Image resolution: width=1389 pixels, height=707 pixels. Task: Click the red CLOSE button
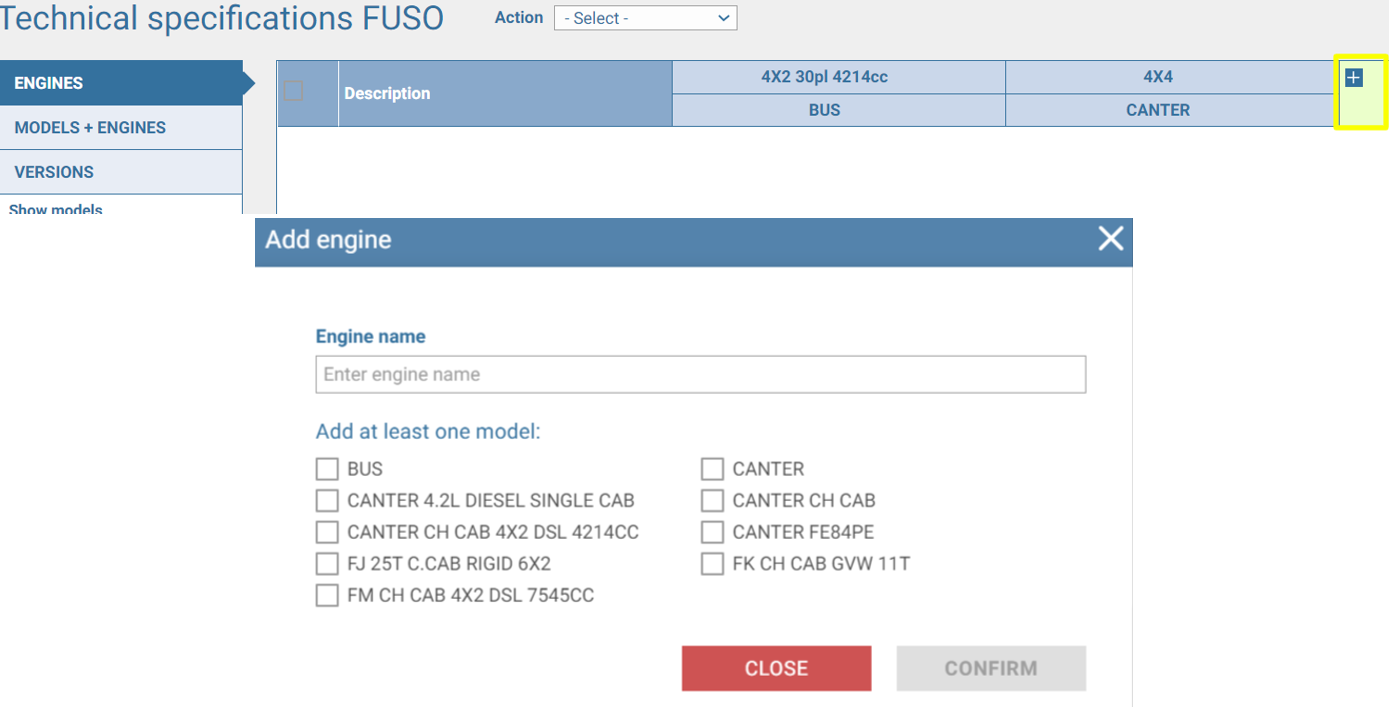pos(776,668)
